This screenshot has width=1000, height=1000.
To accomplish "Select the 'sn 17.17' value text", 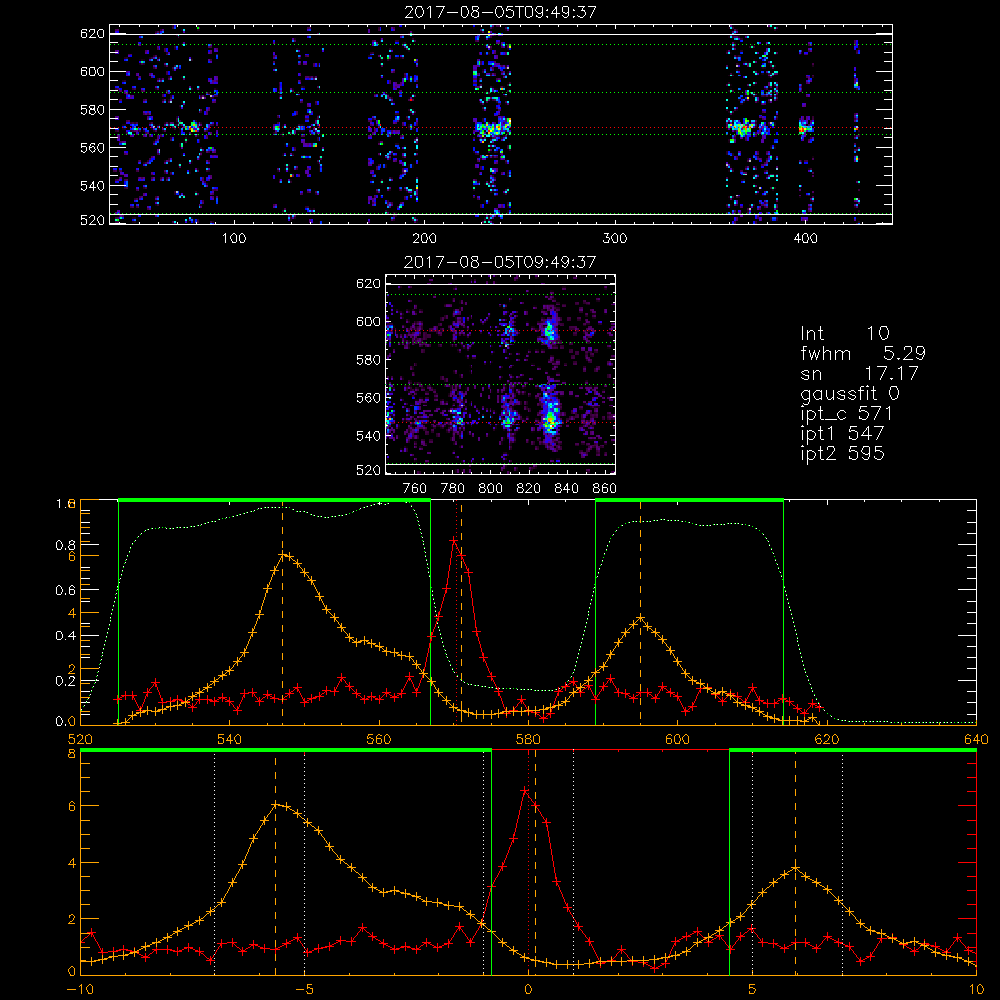I will click(x=859, y=373).
